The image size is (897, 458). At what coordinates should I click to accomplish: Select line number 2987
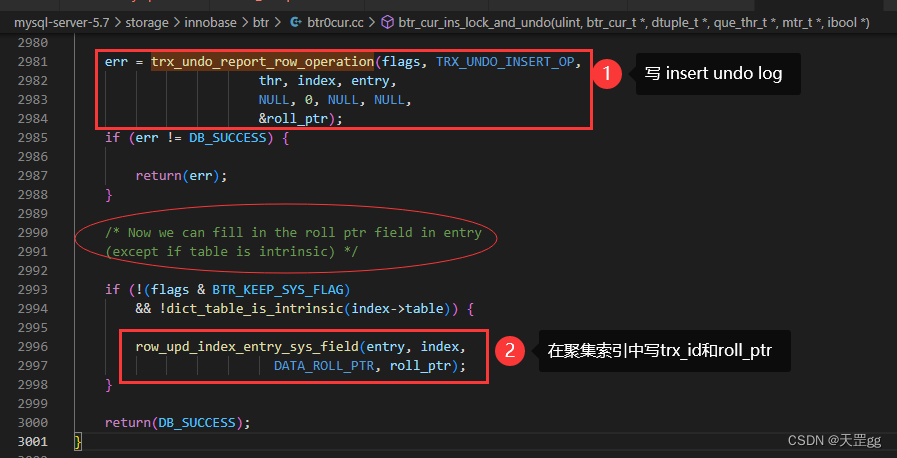[x=33, y=176]
